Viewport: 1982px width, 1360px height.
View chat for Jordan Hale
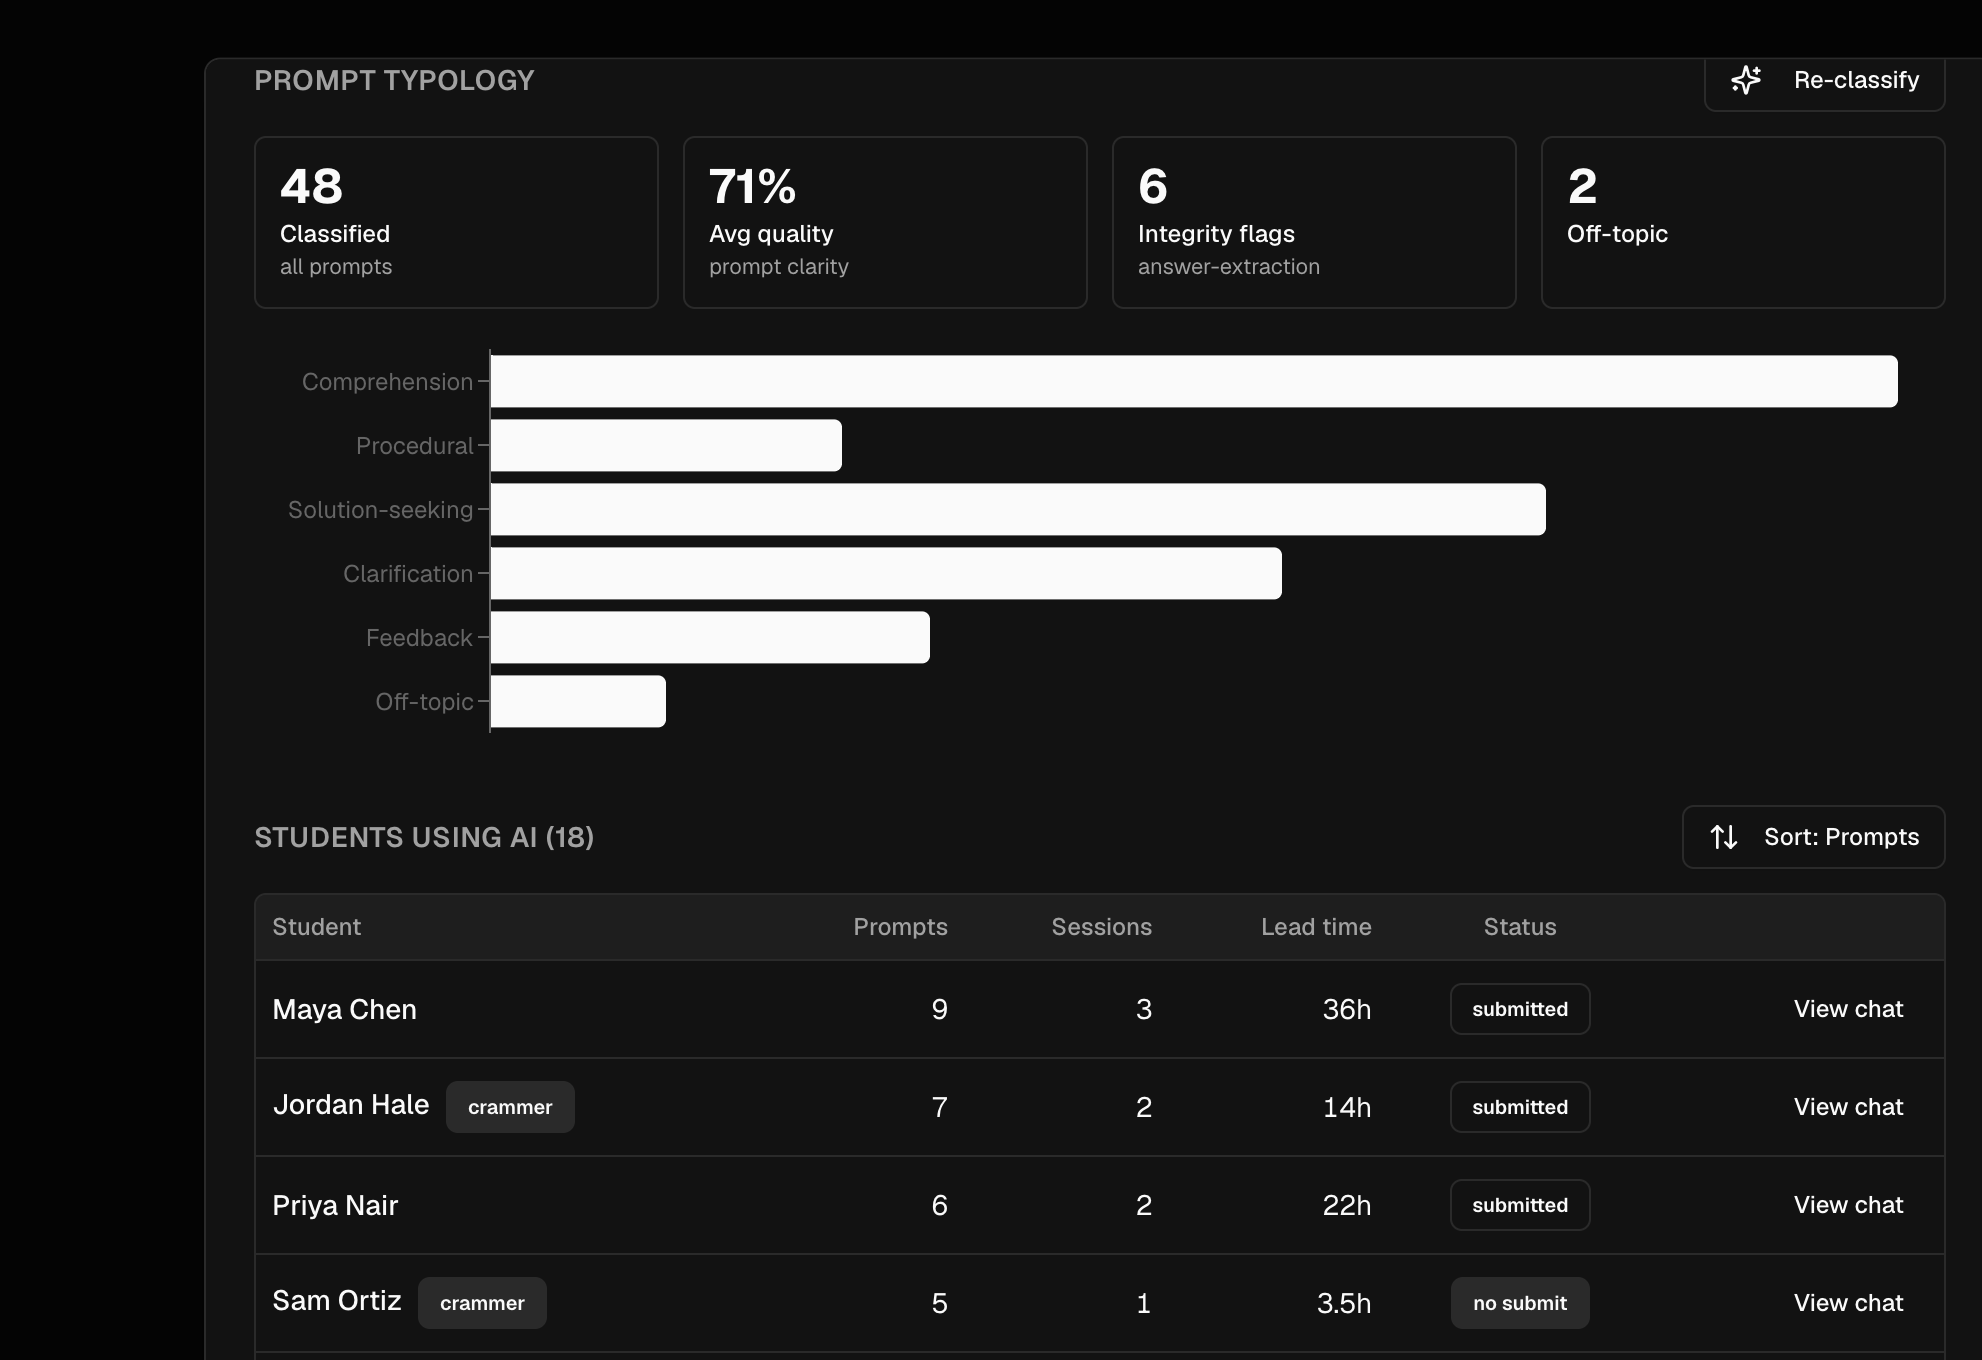1848,1107
